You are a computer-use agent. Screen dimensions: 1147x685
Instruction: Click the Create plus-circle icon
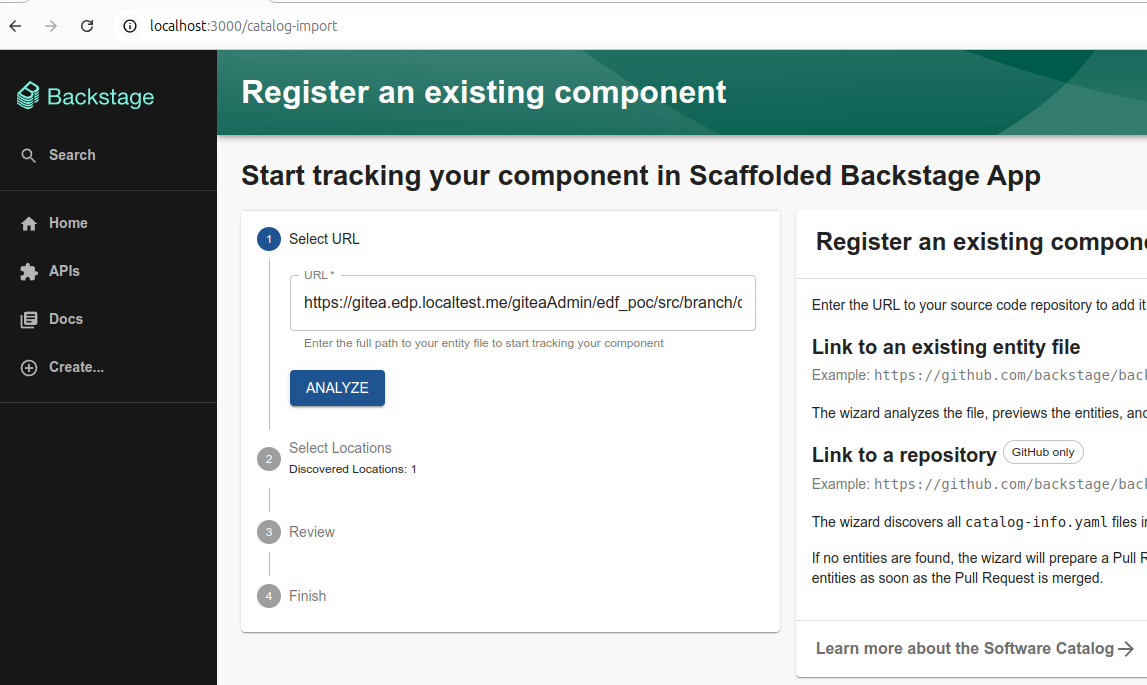[x=29, y=367]
